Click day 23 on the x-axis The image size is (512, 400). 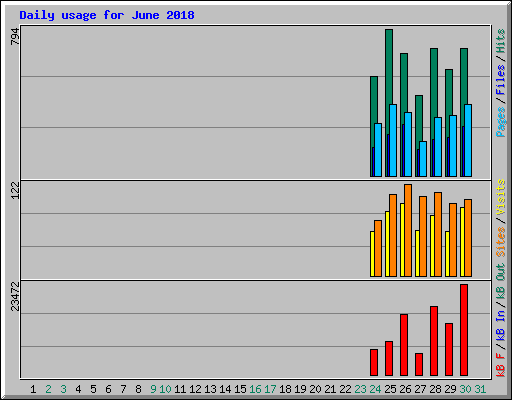(360, 389)
